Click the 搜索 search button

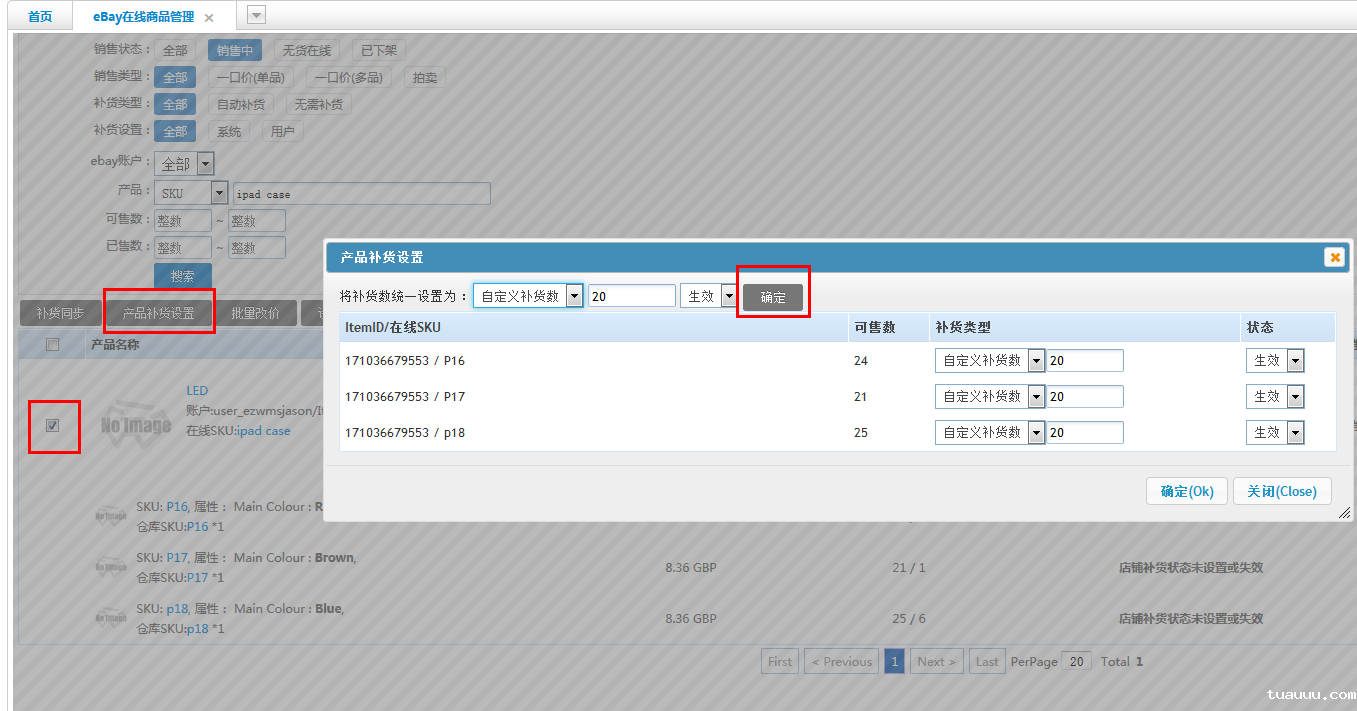click(182, 274)
